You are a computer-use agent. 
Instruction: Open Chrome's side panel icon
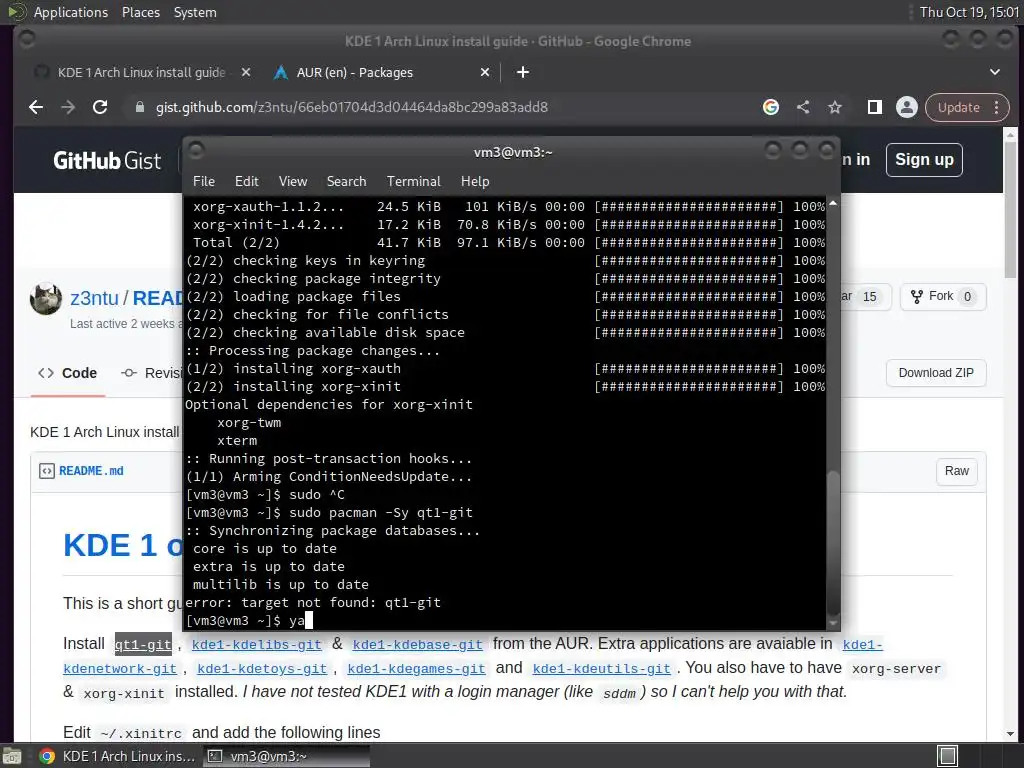click(x=874, y=107)
